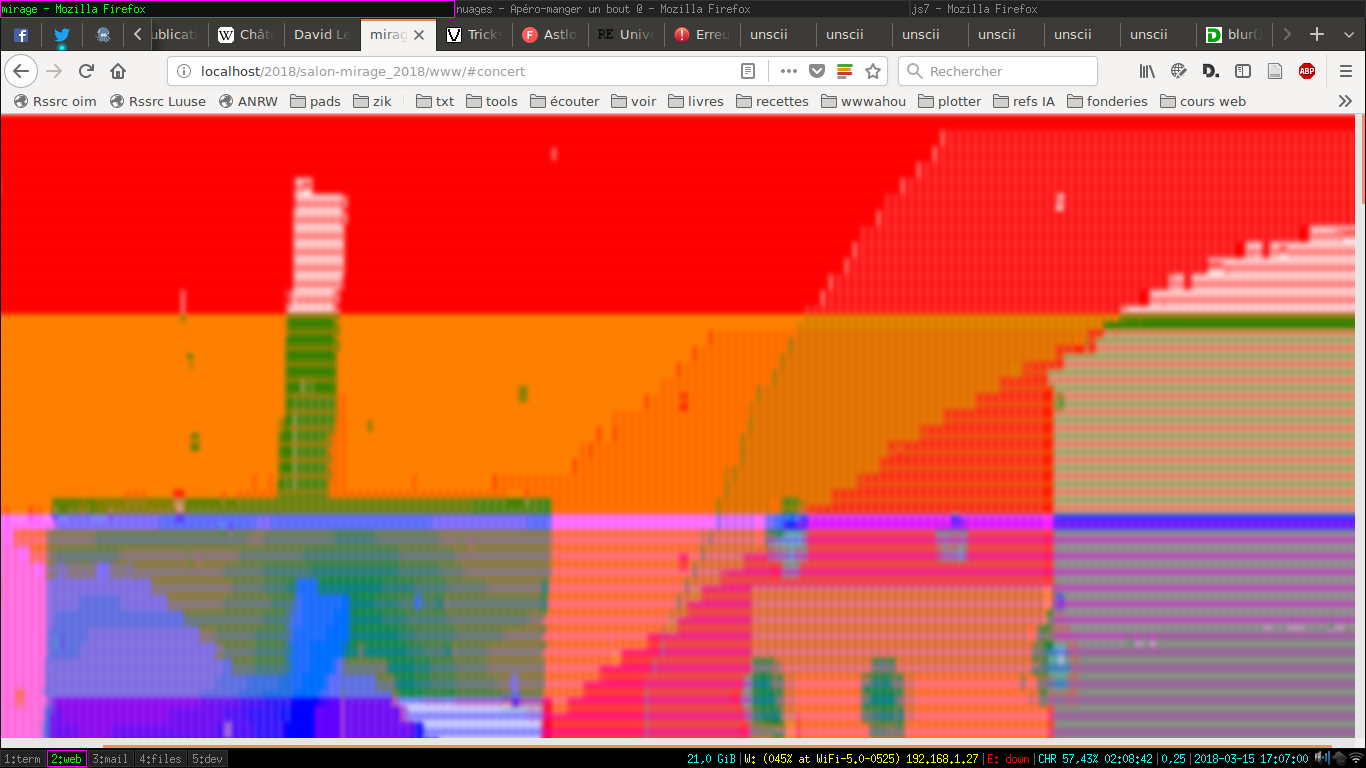
Task: Open Adblock Plus extension icon
Action: (x=1306, y=71)
